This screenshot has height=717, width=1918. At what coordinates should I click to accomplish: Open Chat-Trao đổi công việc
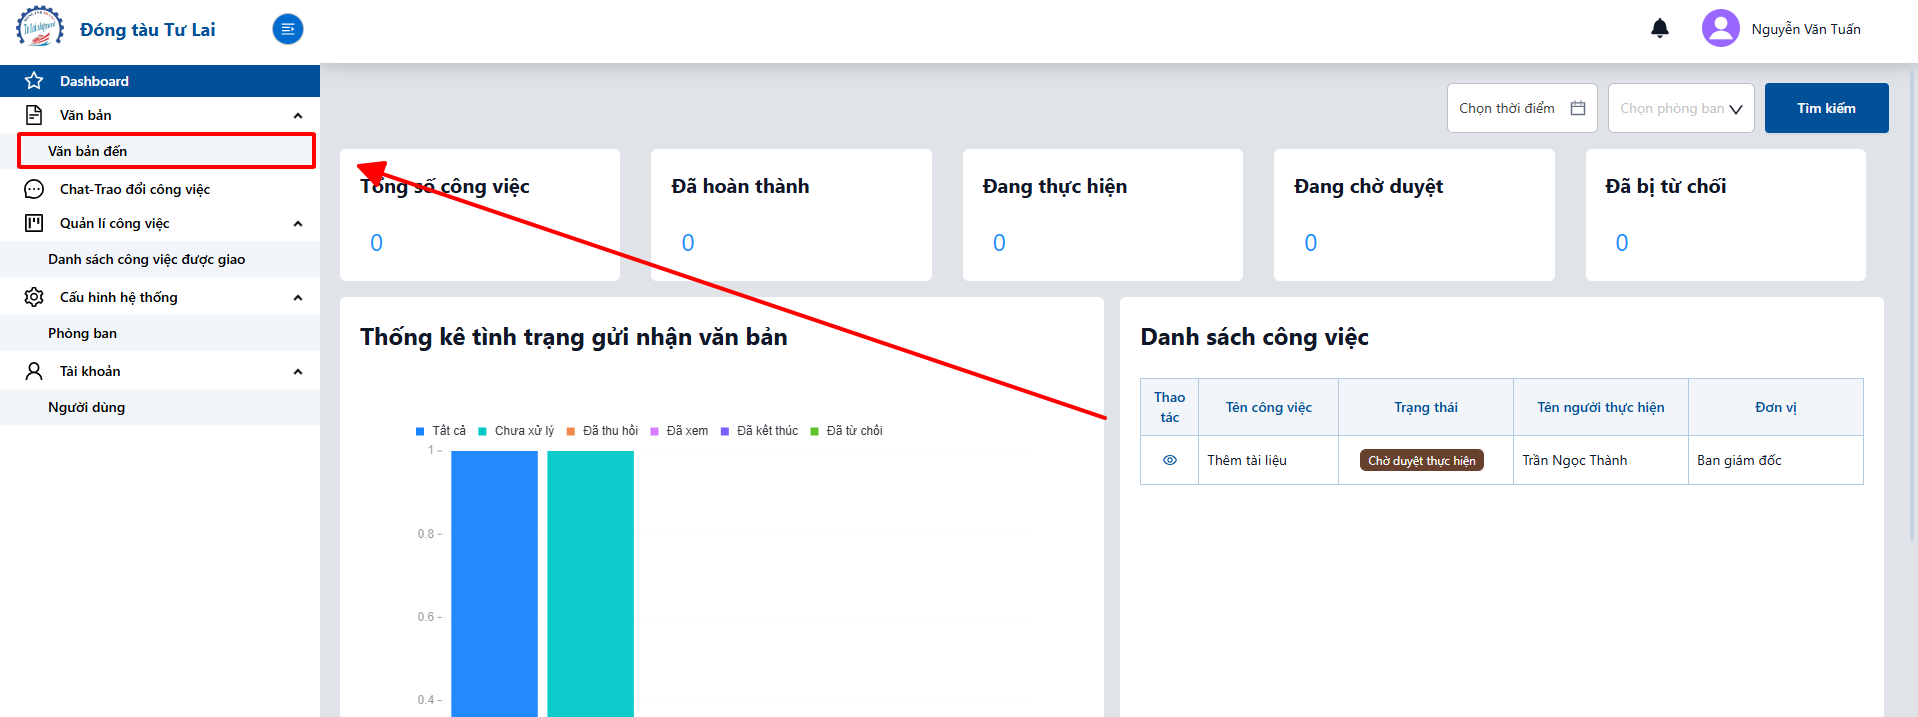(160, 189)
